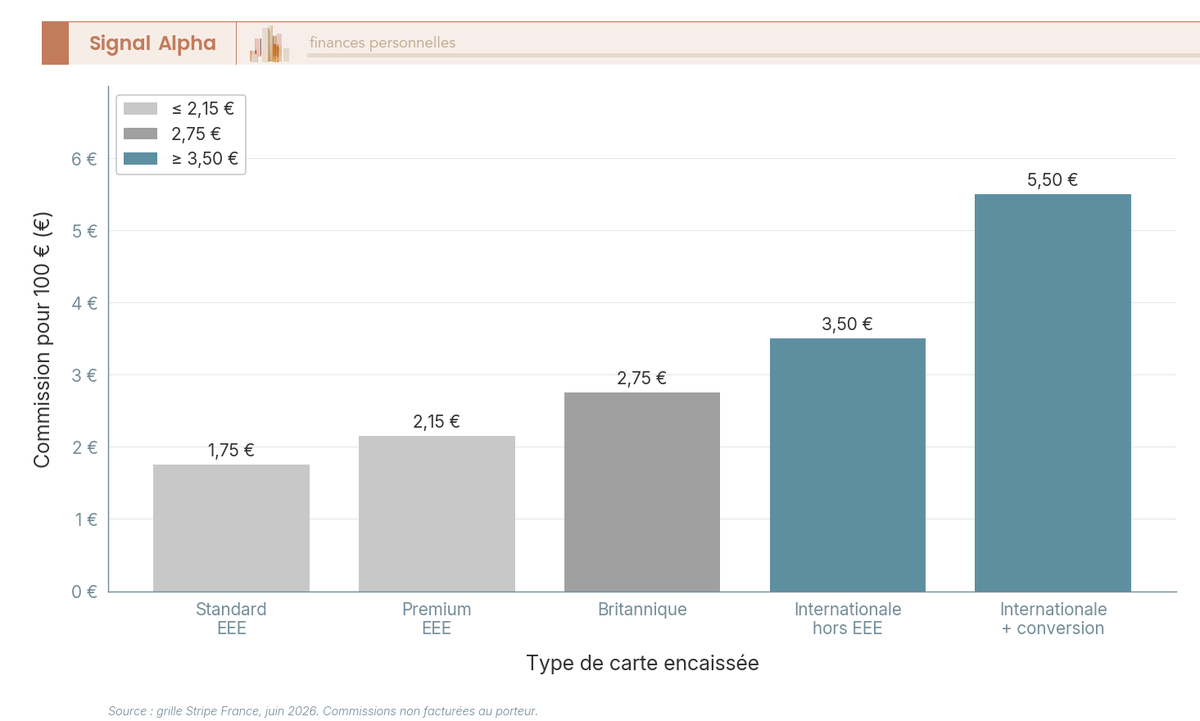Viewport: 1200px width, 721px height.
Task: Click the '1,75 €' value label
Action: pos(231,451)
